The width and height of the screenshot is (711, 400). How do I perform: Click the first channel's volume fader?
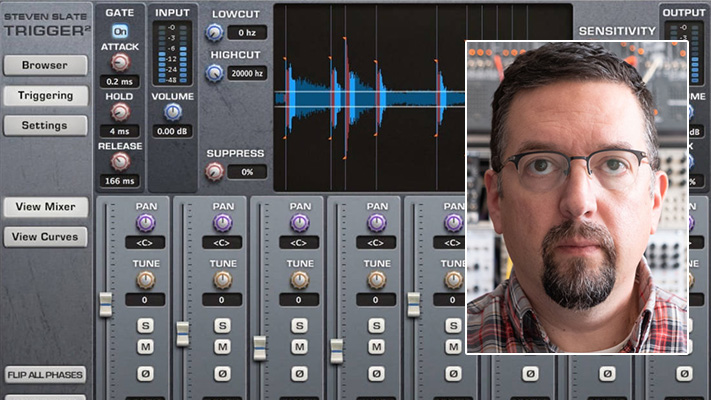tap(106, 305)
